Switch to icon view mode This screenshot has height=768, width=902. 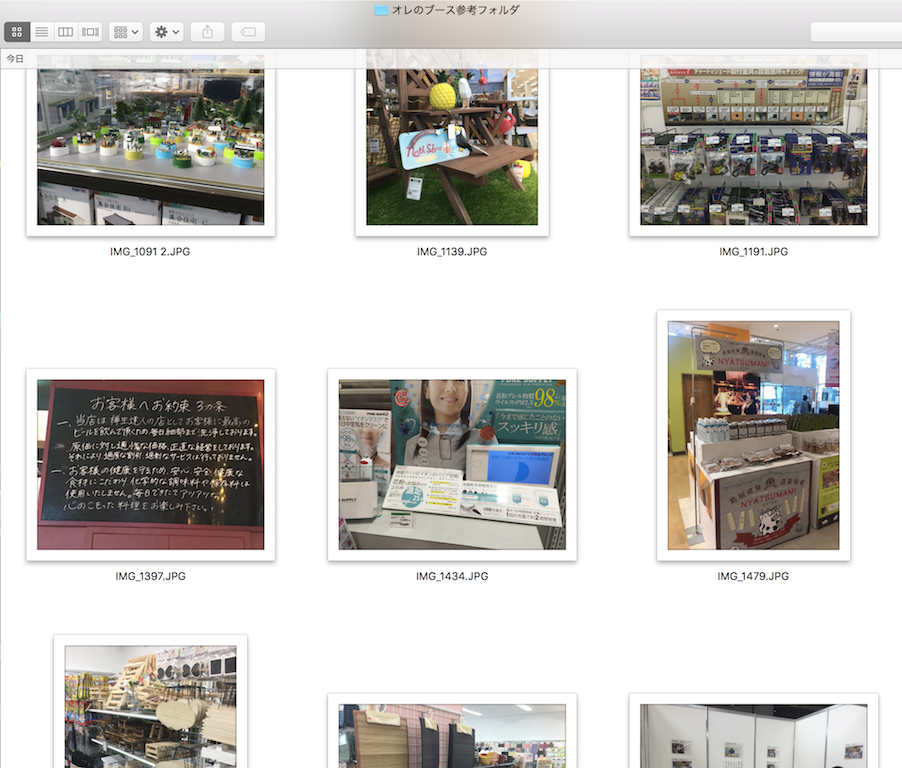(x=17, y=32)
